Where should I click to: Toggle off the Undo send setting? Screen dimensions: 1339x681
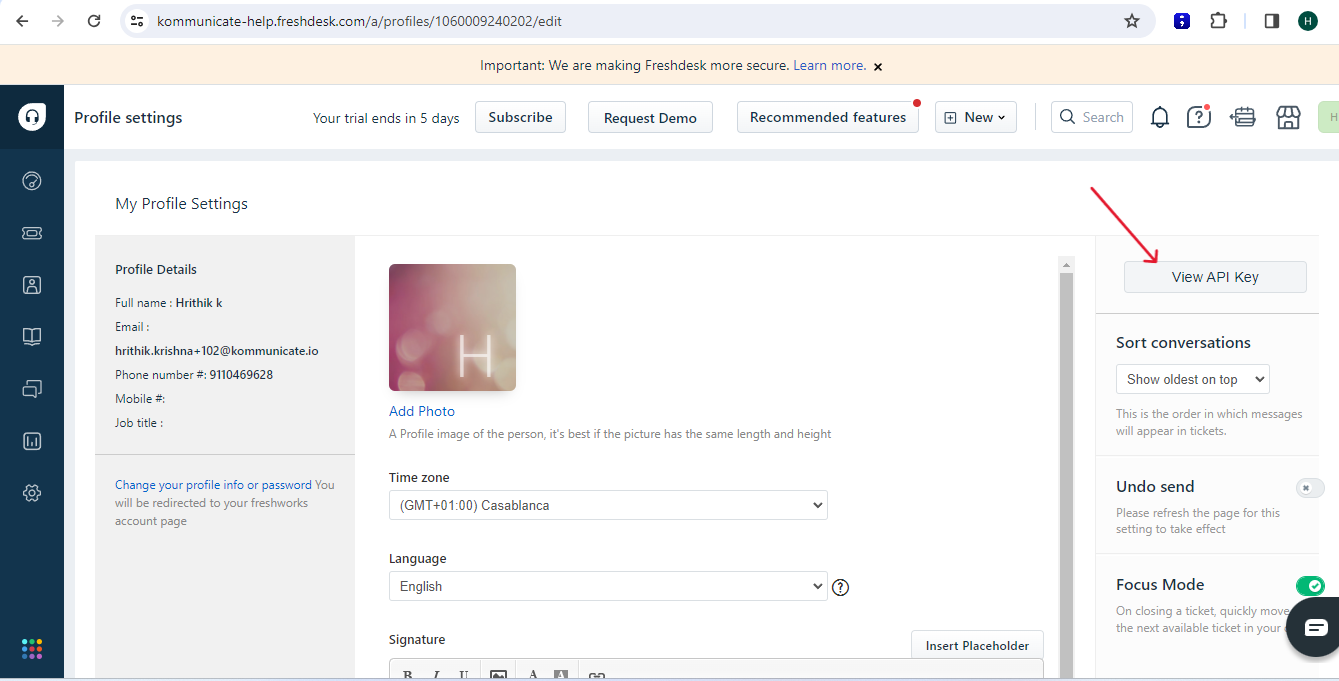[1310, 488]
